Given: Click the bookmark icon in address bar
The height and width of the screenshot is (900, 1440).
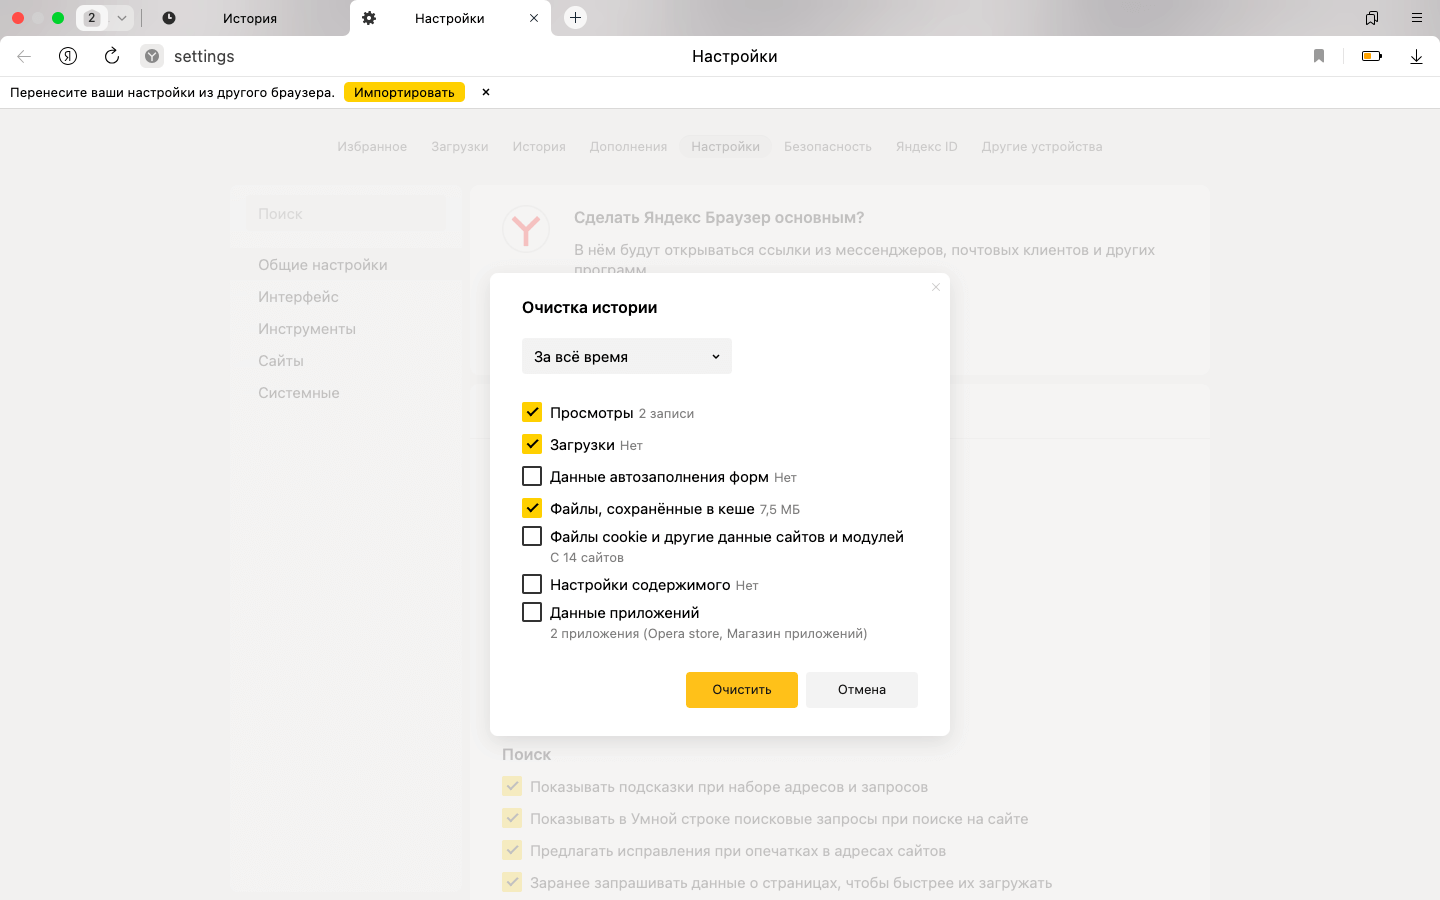Looking at the screenshot, I should [x=1319, y=56].
